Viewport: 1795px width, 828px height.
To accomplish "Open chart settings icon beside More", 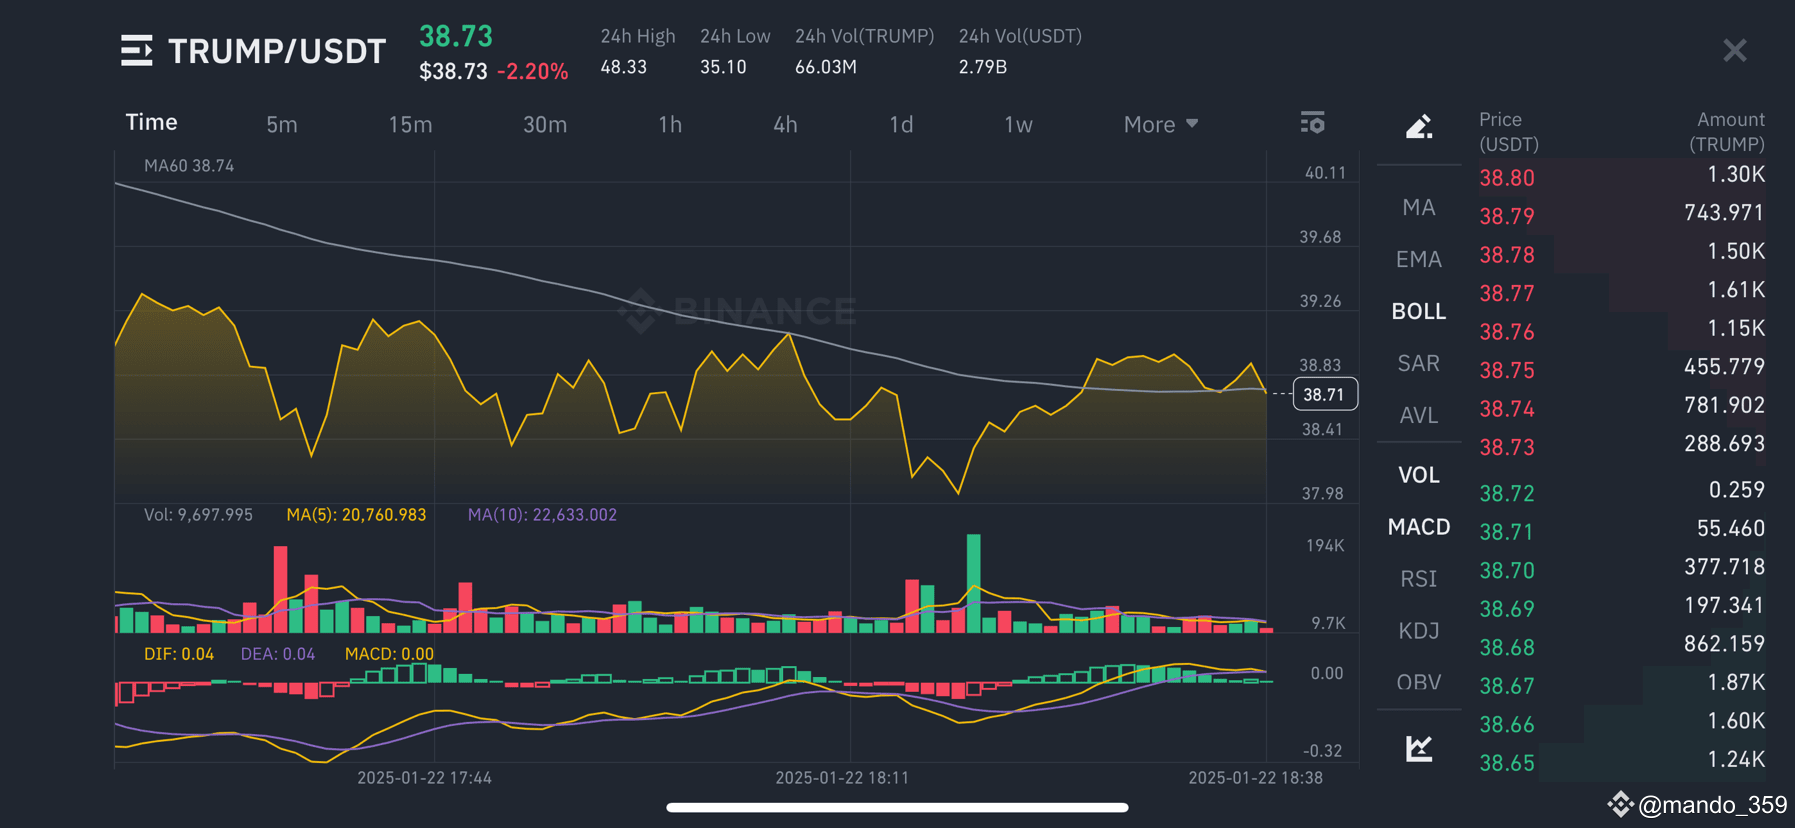I will [1312, 123].
